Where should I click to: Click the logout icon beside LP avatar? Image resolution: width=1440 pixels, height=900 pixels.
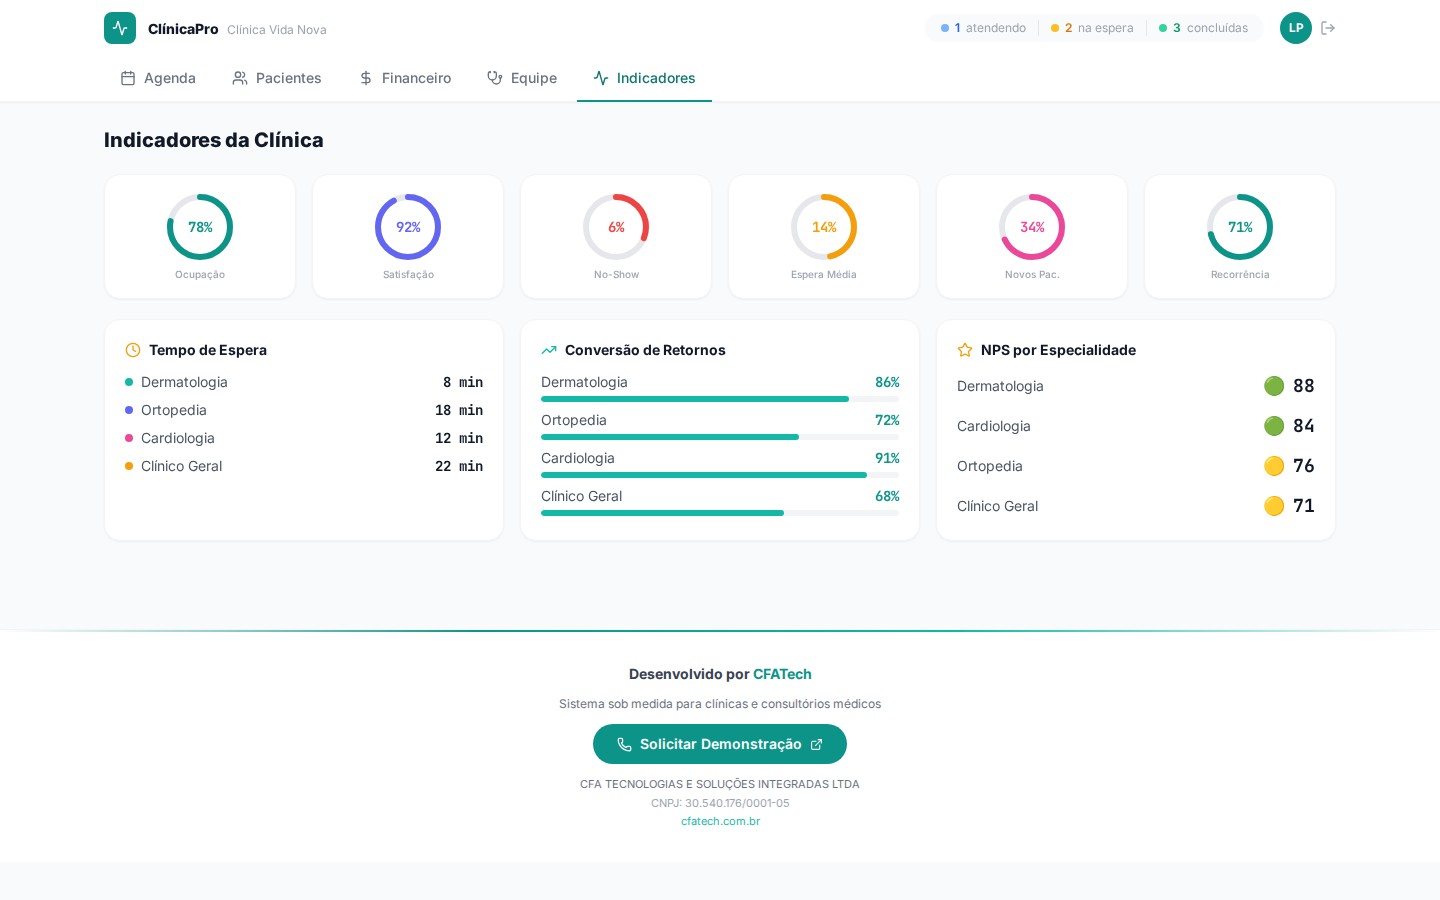(x=1328, y=28)
